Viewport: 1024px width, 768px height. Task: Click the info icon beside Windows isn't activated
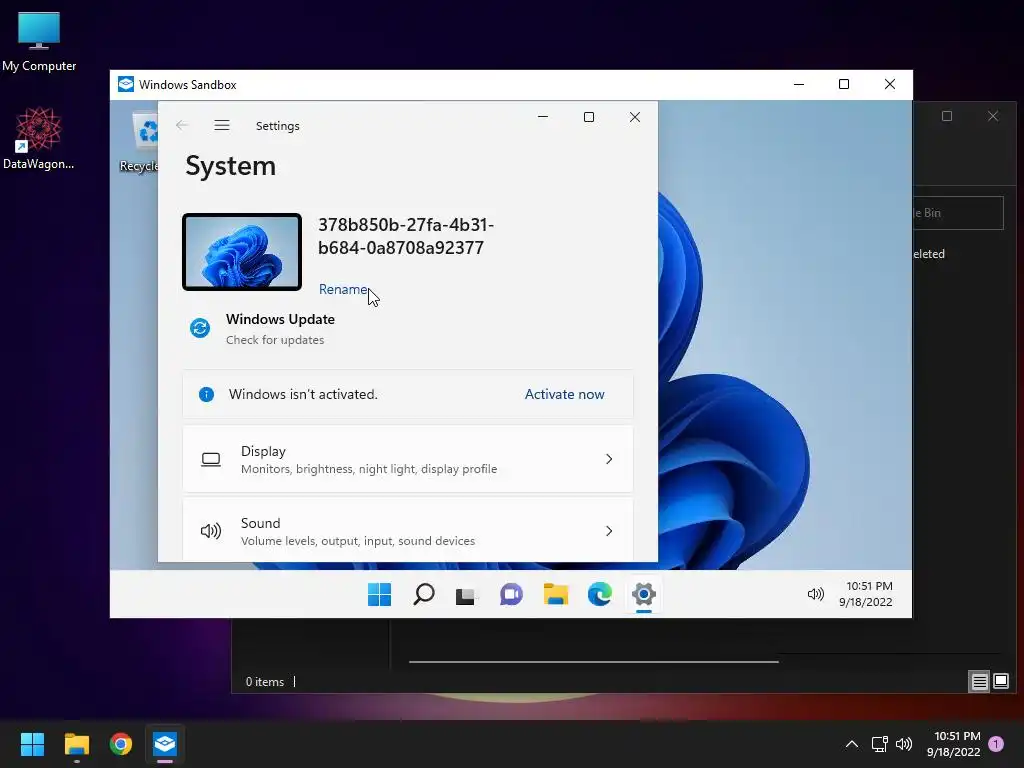[206, 394]
